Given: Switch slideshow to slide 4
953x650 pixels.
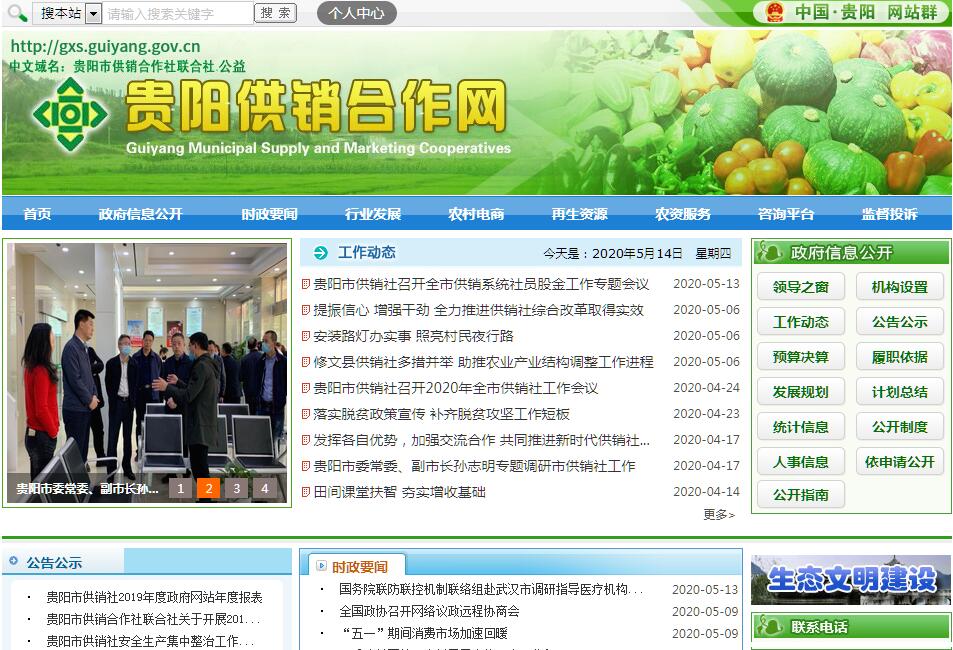Looking at the screenshot, I should [264, 488].
